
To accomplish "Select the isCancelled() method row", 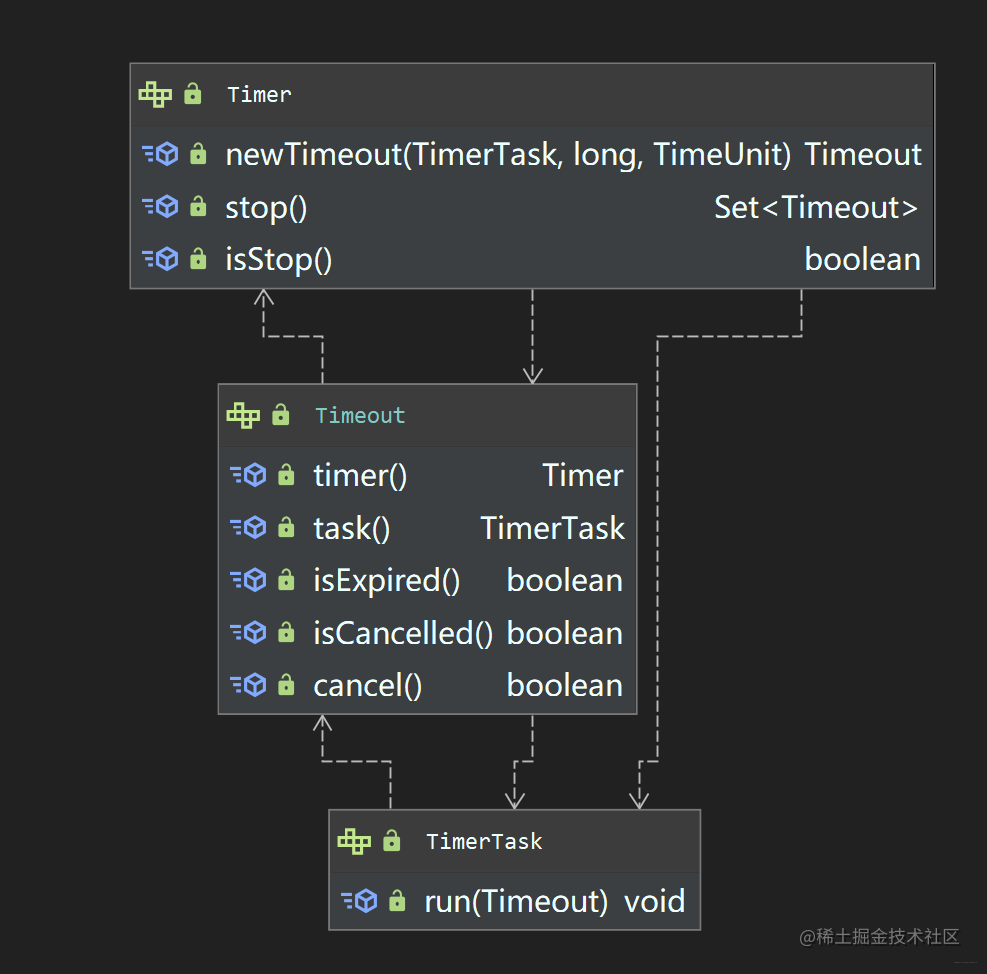I will [x=427, y=633].
